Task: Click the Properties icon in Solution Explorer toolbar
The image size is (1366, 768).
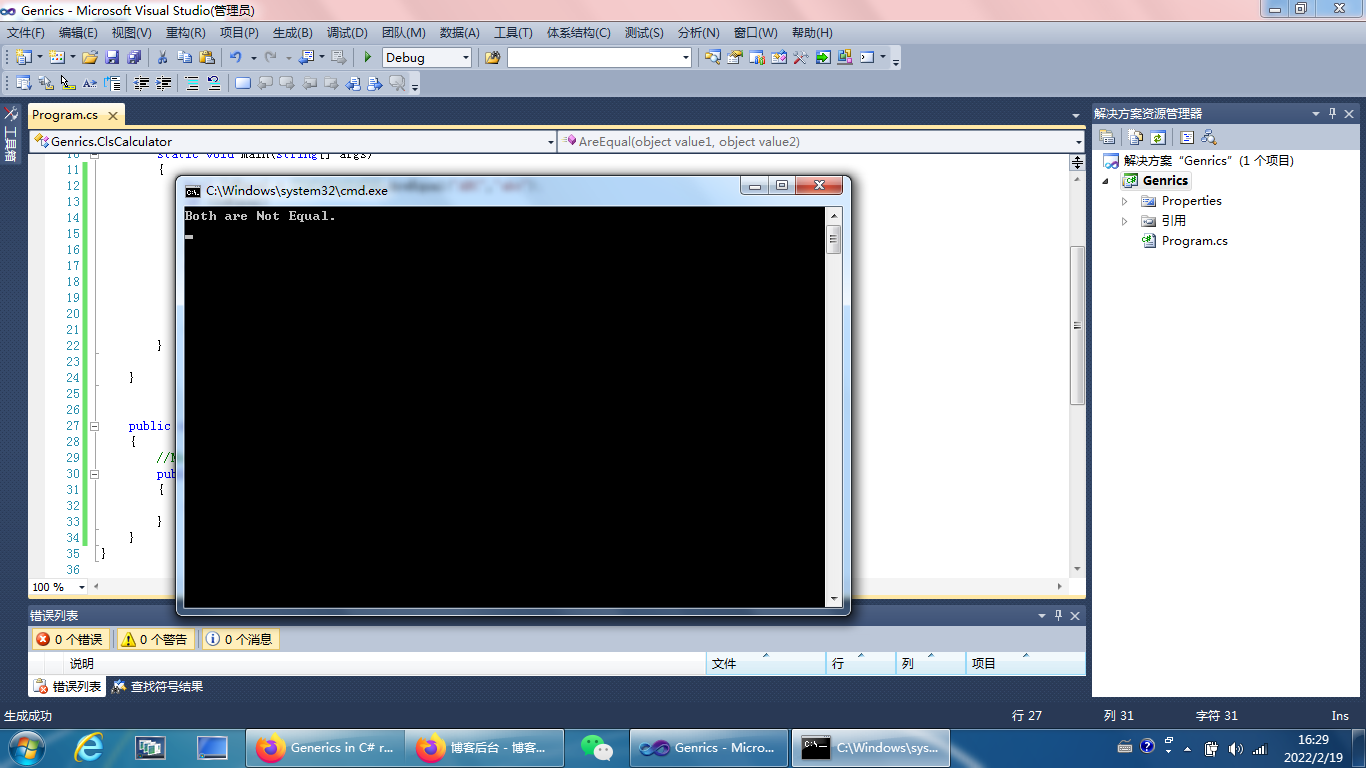Action: [x=1107, y=137]
